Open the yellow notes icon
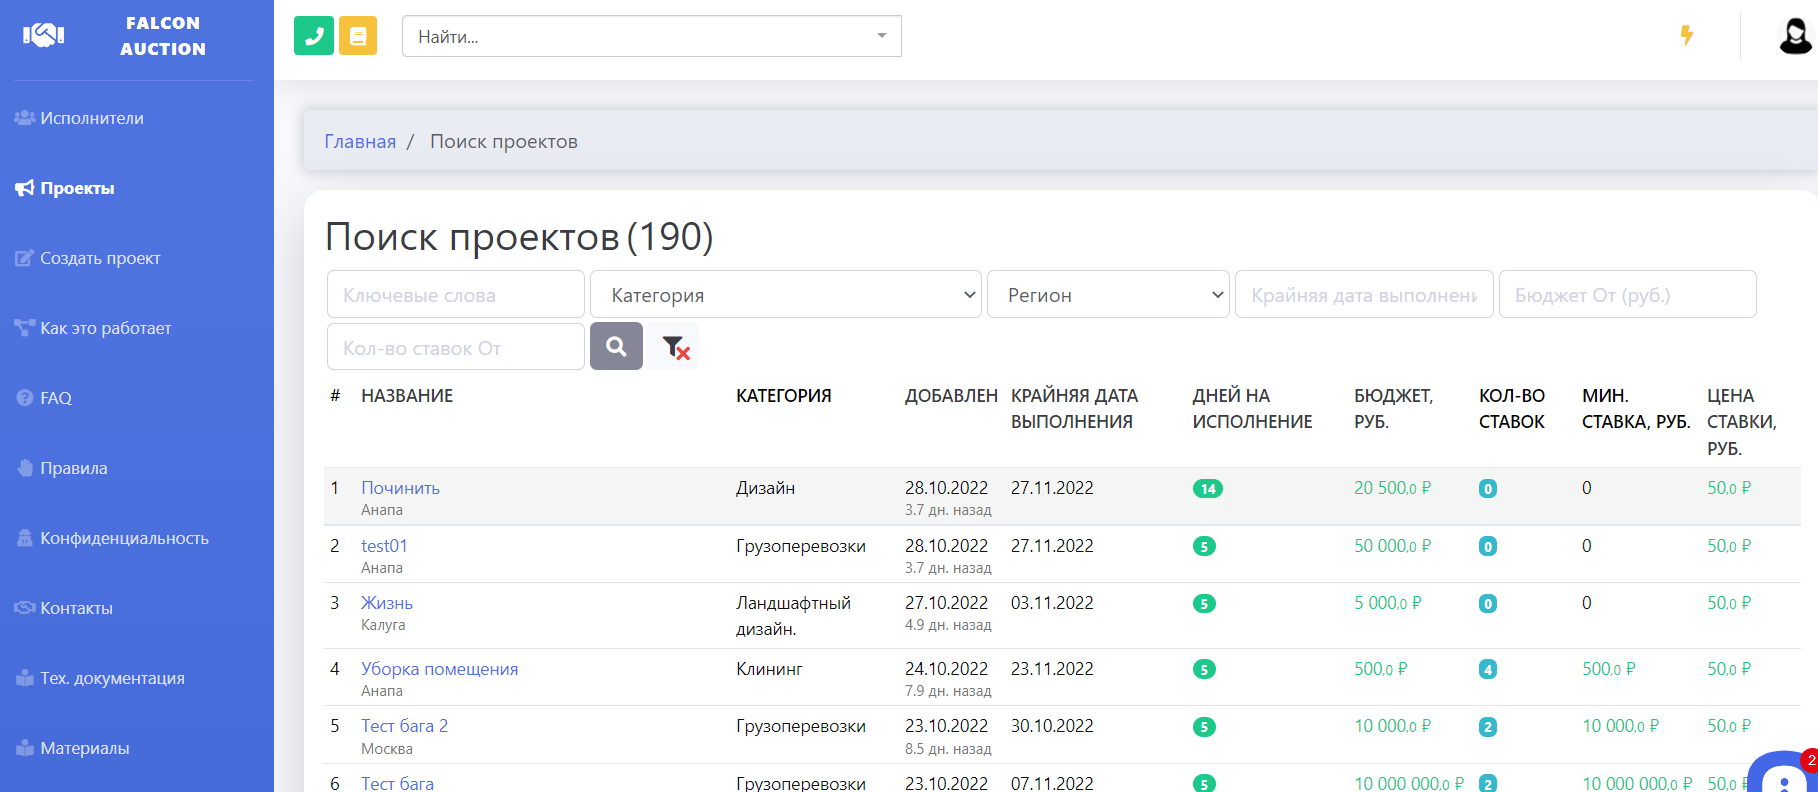Image resolution: width=1818 pixels, height=792 pixels. click(x=358, y=36)
